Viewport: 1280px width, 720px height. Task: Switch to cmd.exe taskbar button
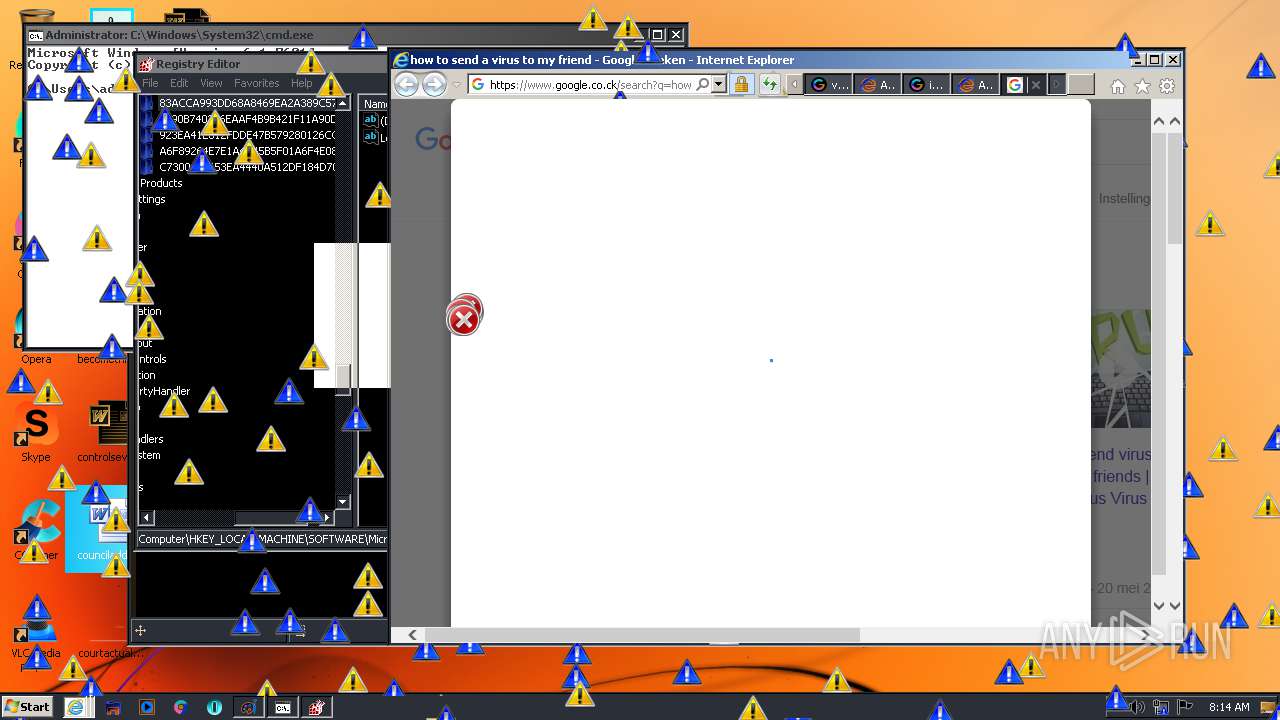(283, 707)
